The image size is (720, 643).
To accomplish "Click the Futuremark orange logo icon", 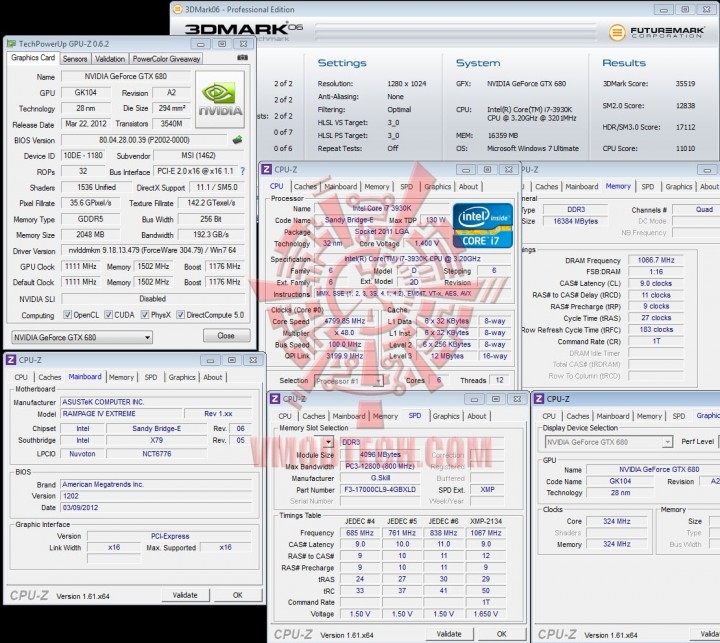I will [x=617, y=32].
